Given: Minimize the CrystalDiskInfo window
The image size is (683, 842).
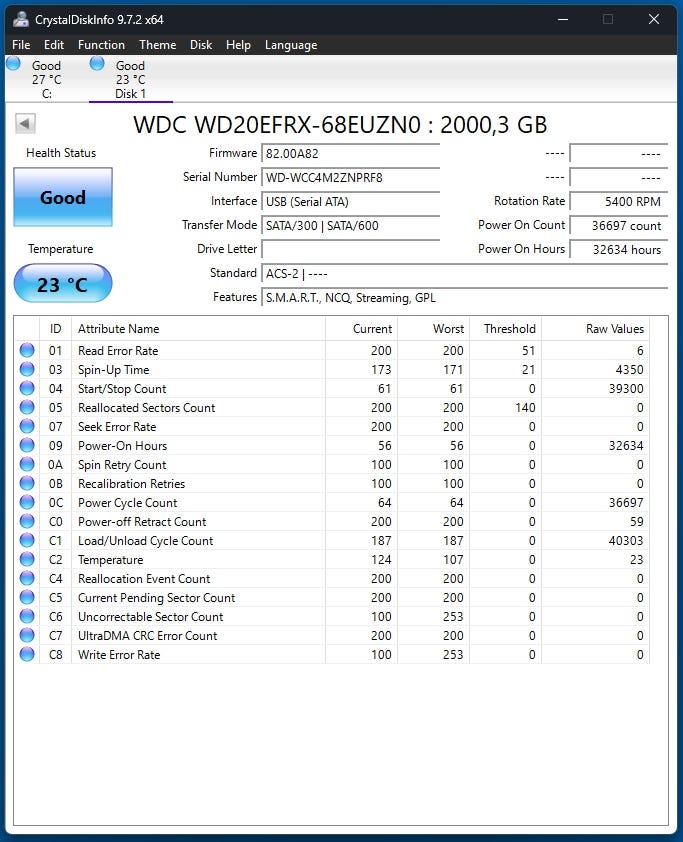Looking at the screenshot, I should click(x=563, y=19).
